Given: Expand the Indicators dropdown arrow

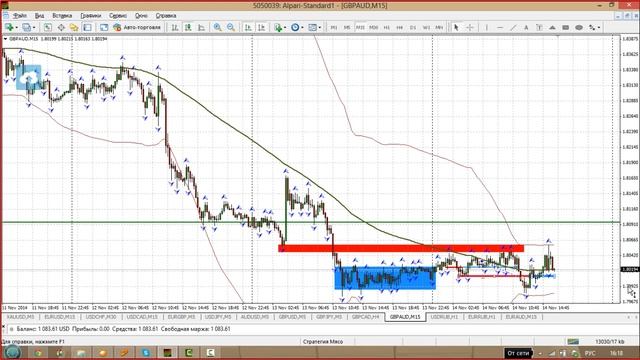Looking at the screenshot, I should point(285,27).
